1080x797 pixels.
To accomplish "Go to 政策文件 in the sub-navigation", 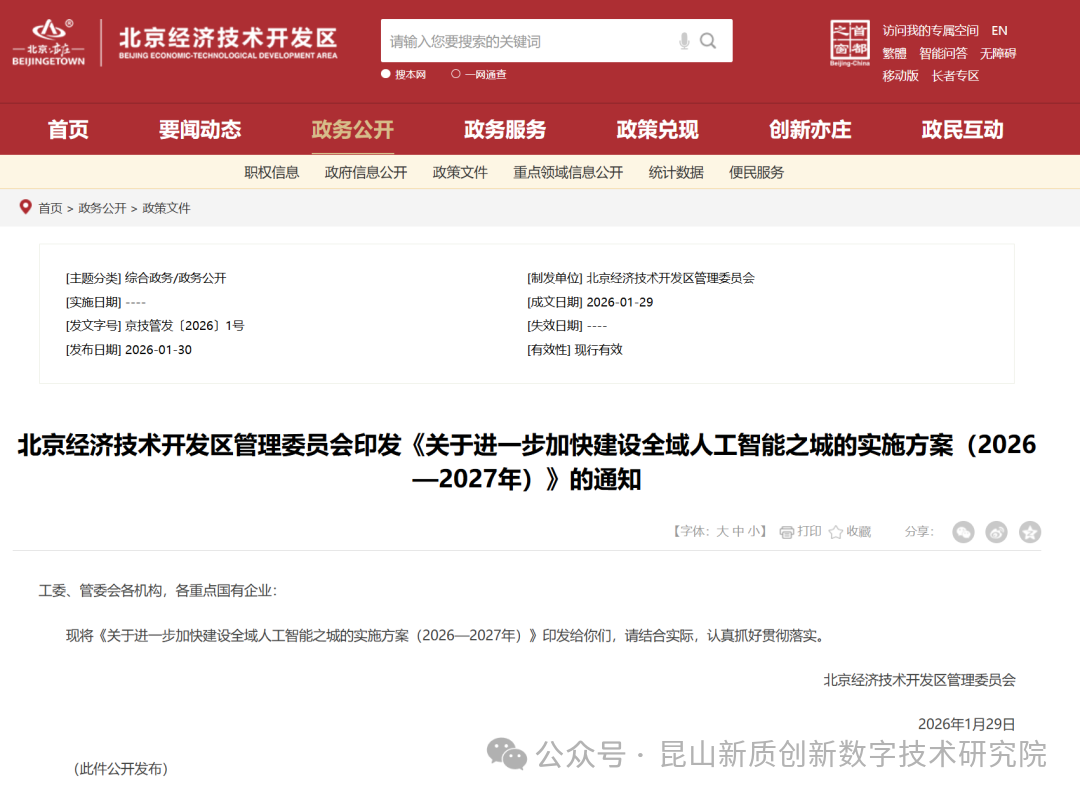I will [x=460, y=172].
